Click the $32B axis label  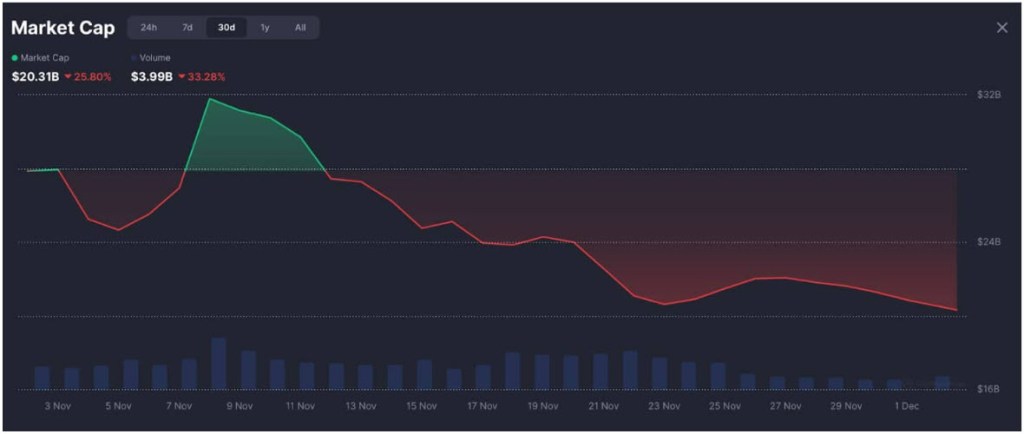point(989,94)
